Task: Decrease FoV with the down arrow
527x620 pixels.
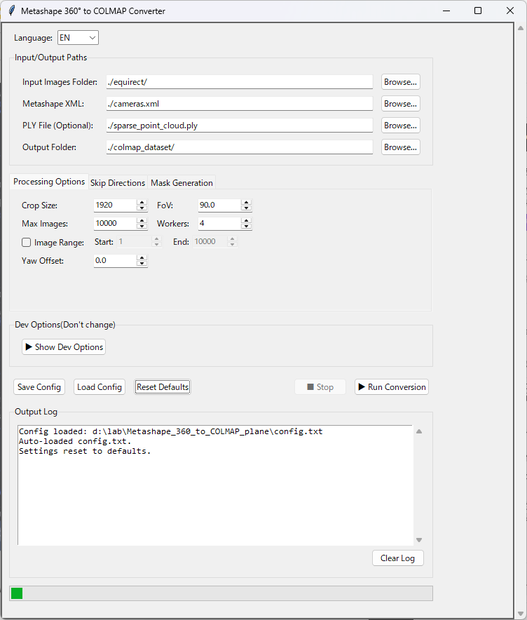Action: pyautogui.click(x=246, y=208)
